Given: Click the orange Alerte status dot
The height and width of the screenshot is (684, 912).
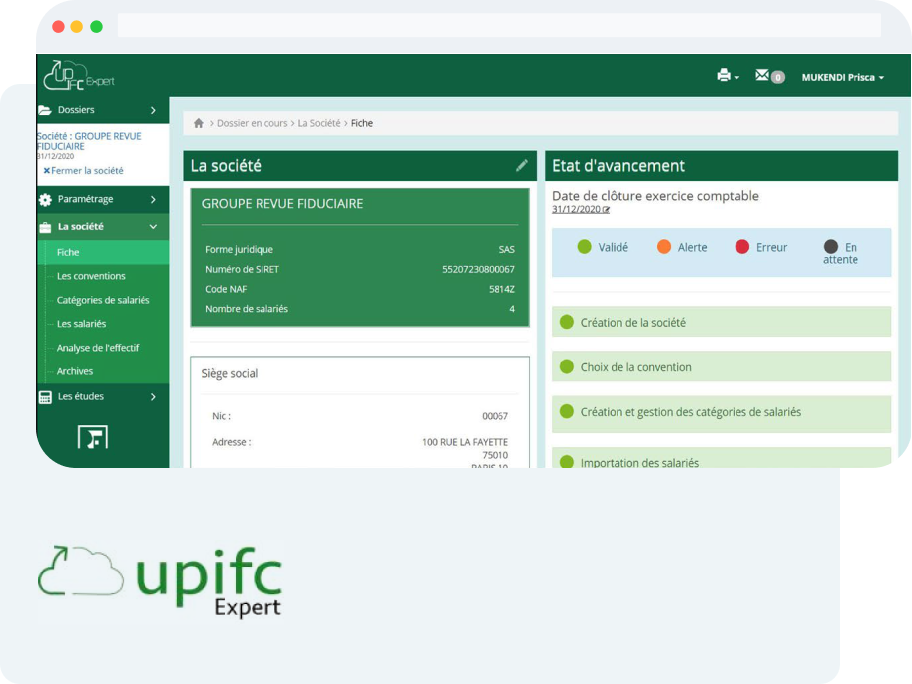Looking at the screenshot, I should (664, 247).
